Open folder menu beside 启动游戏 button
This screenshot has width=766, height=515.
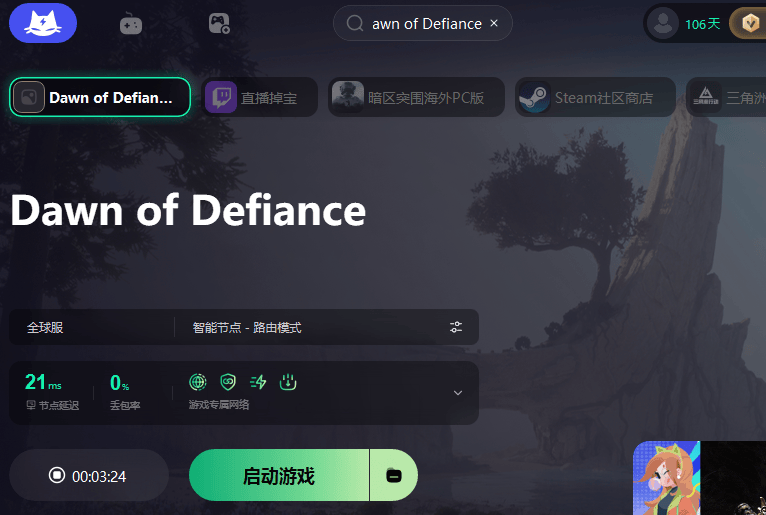394,476
